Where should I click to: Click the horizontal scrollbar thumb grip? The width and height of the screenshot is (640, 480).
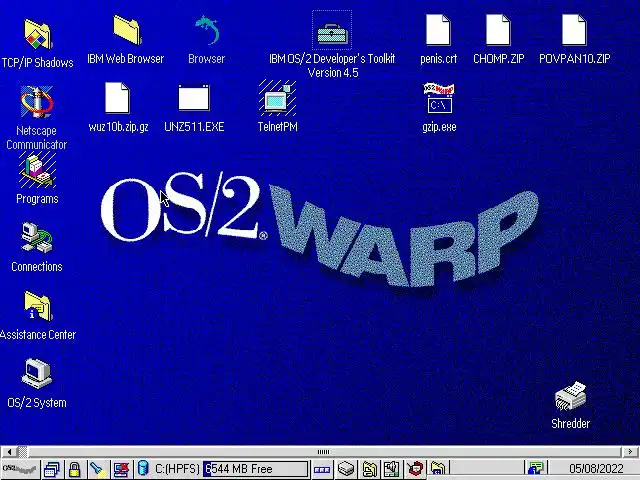(323, 451)
